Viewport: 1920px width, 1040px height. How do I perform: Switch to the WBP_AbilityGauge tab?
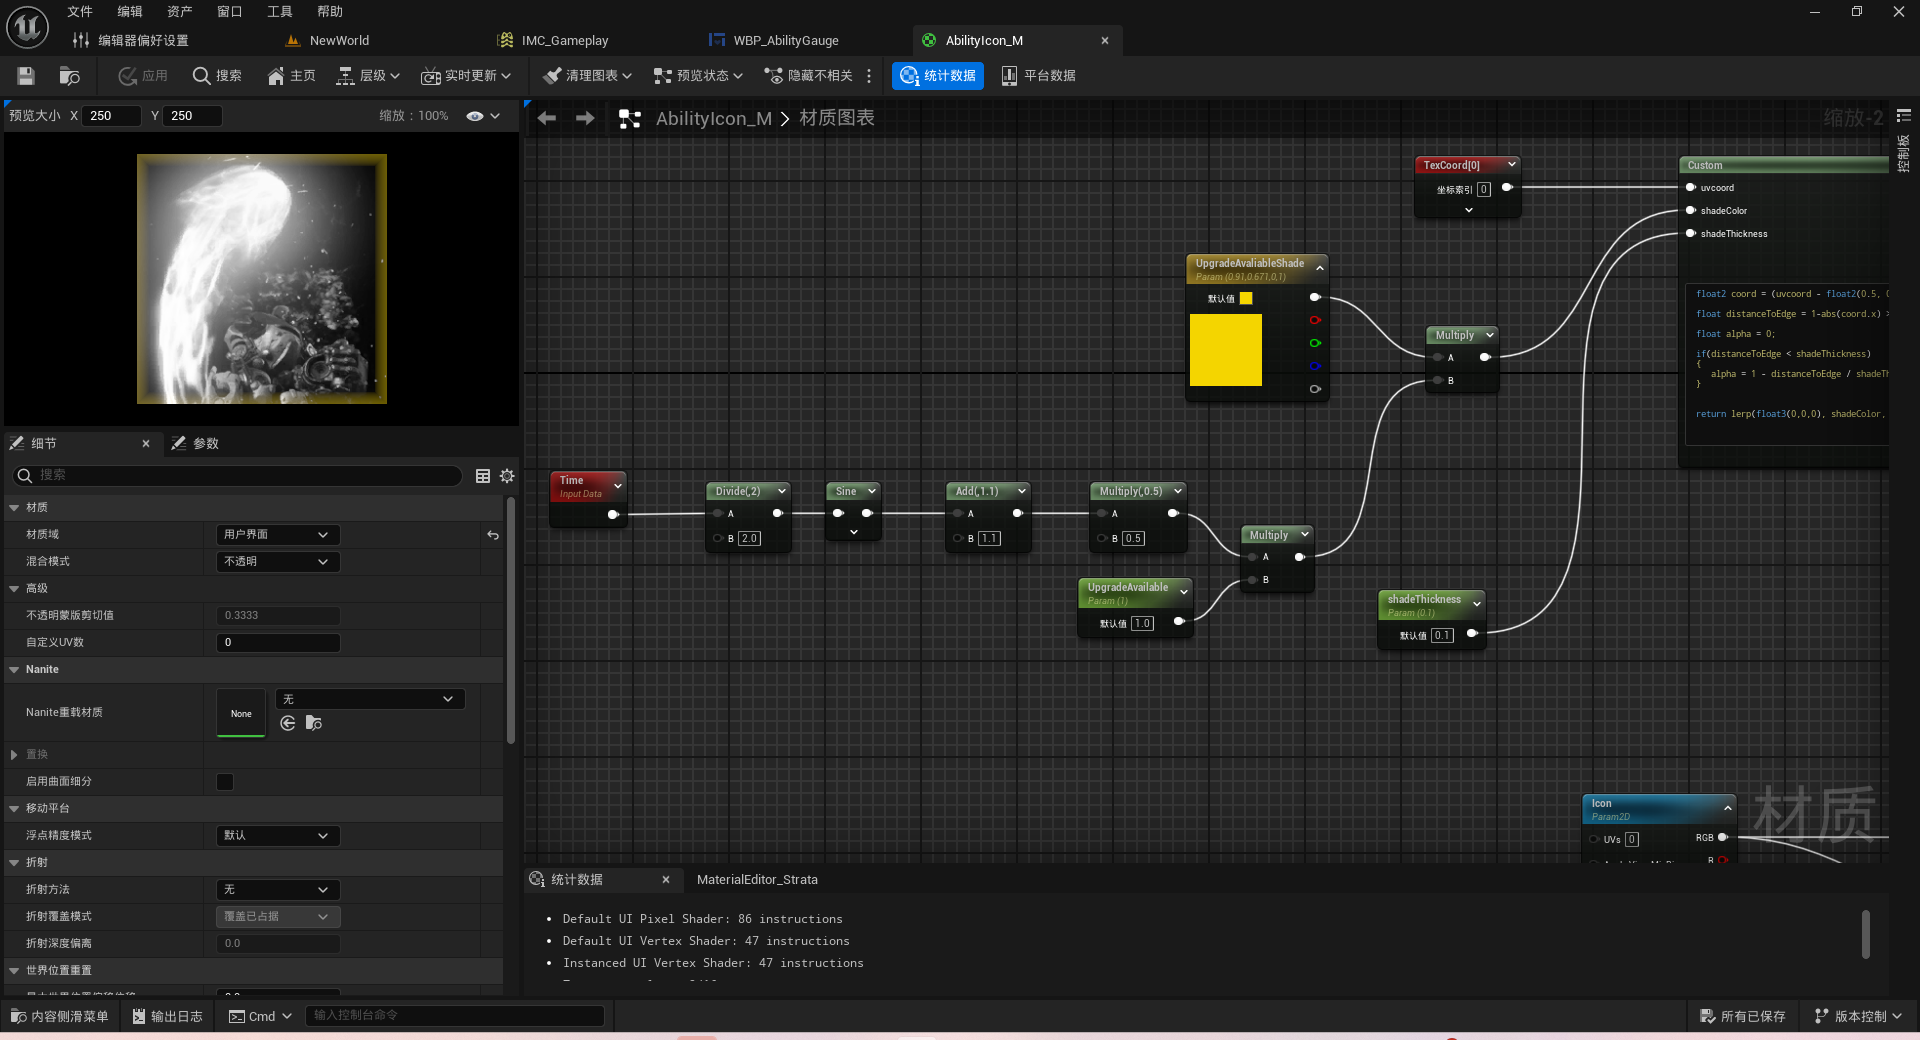[x=786, y=41]
